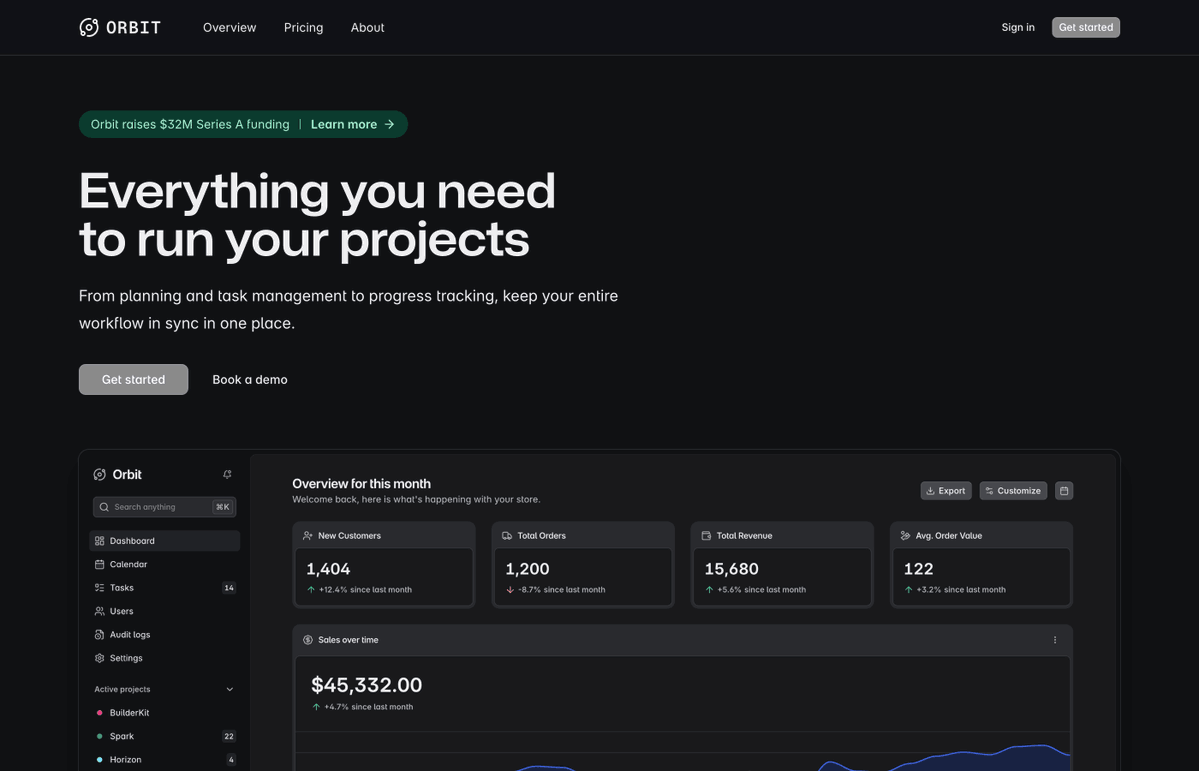Click the Export button
Image resolution: width=1199 pixels, height=771 pixels.
946,491
